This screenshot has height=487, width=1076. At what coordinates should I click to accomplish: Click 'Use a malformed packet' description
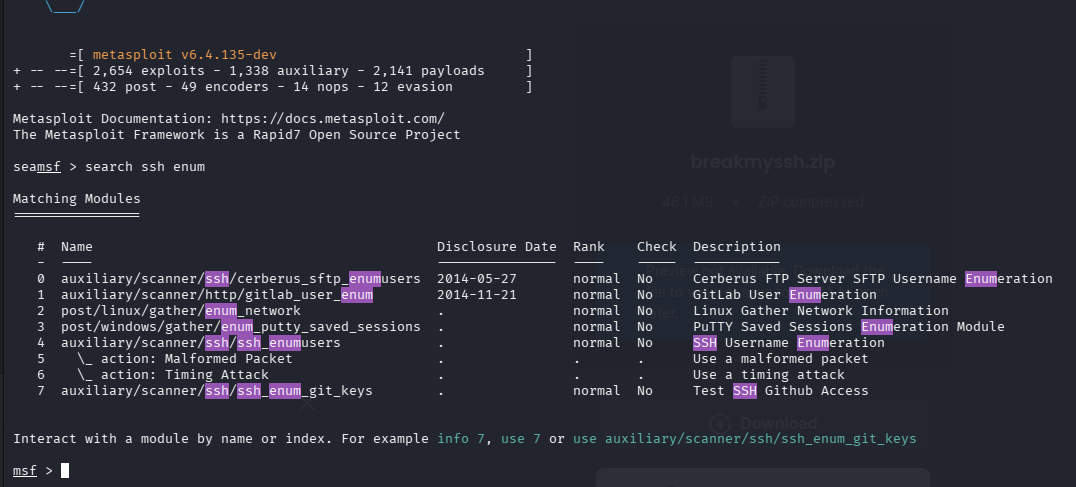coord(780,359)
